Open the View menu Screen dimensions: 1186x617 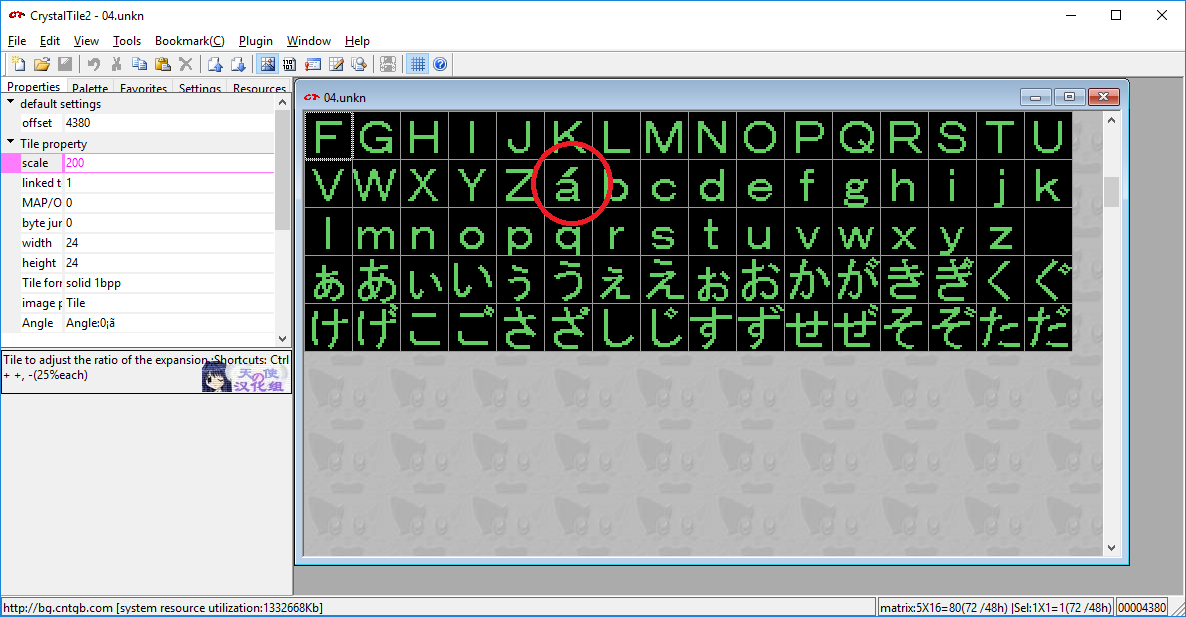point(86,41)
